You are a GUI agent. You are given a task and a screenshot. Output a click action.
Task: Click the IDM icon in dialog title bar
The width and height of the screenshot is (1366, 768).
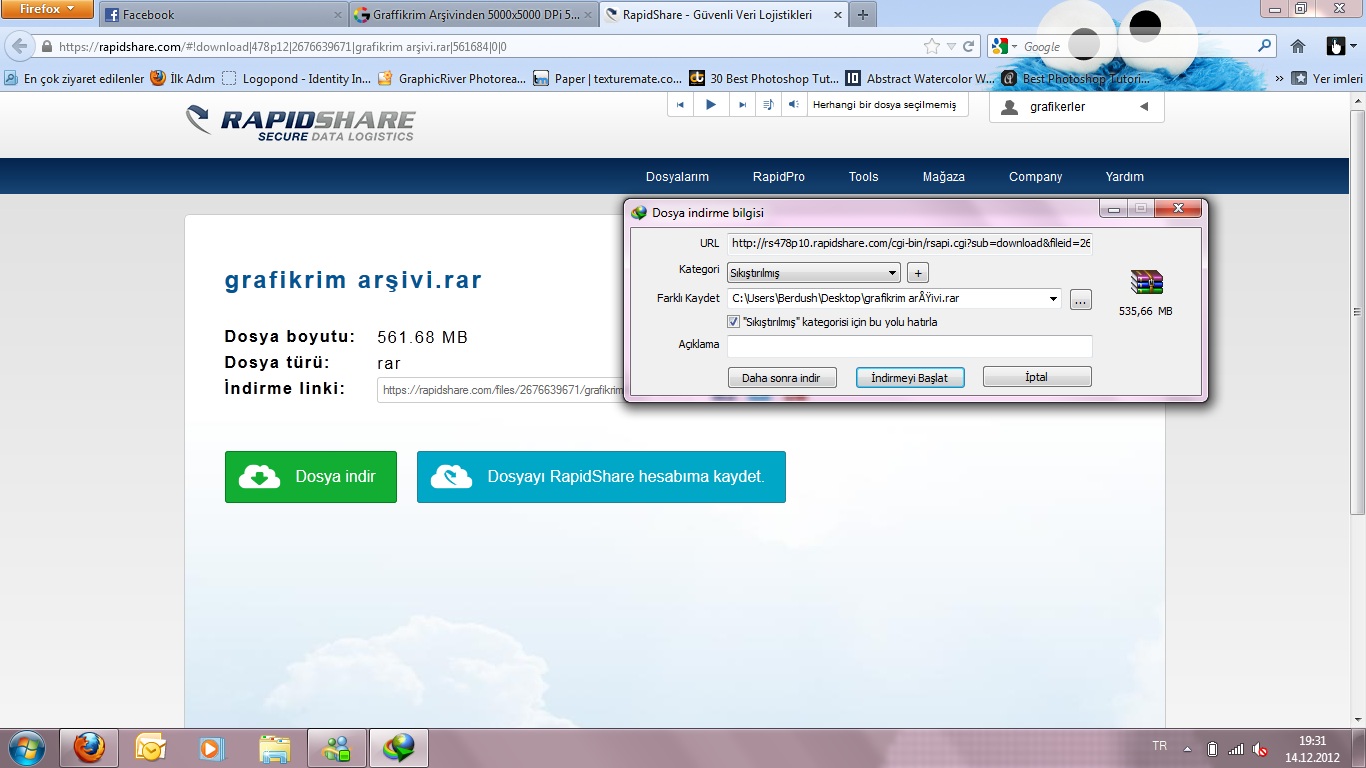tap(640, 213)
